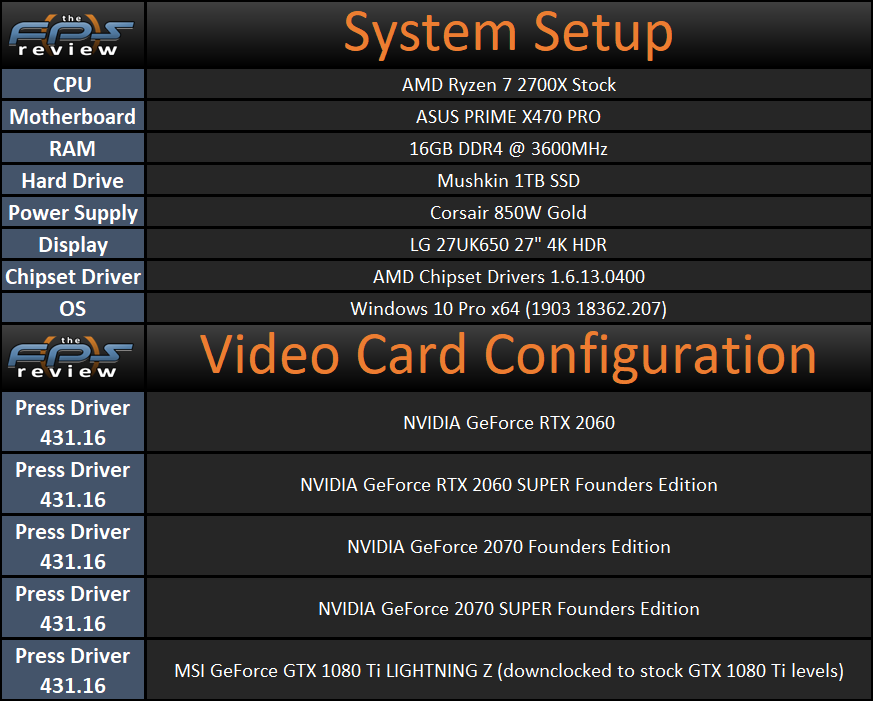Click the 'Hard Drive' label cell

coord(73,180)
